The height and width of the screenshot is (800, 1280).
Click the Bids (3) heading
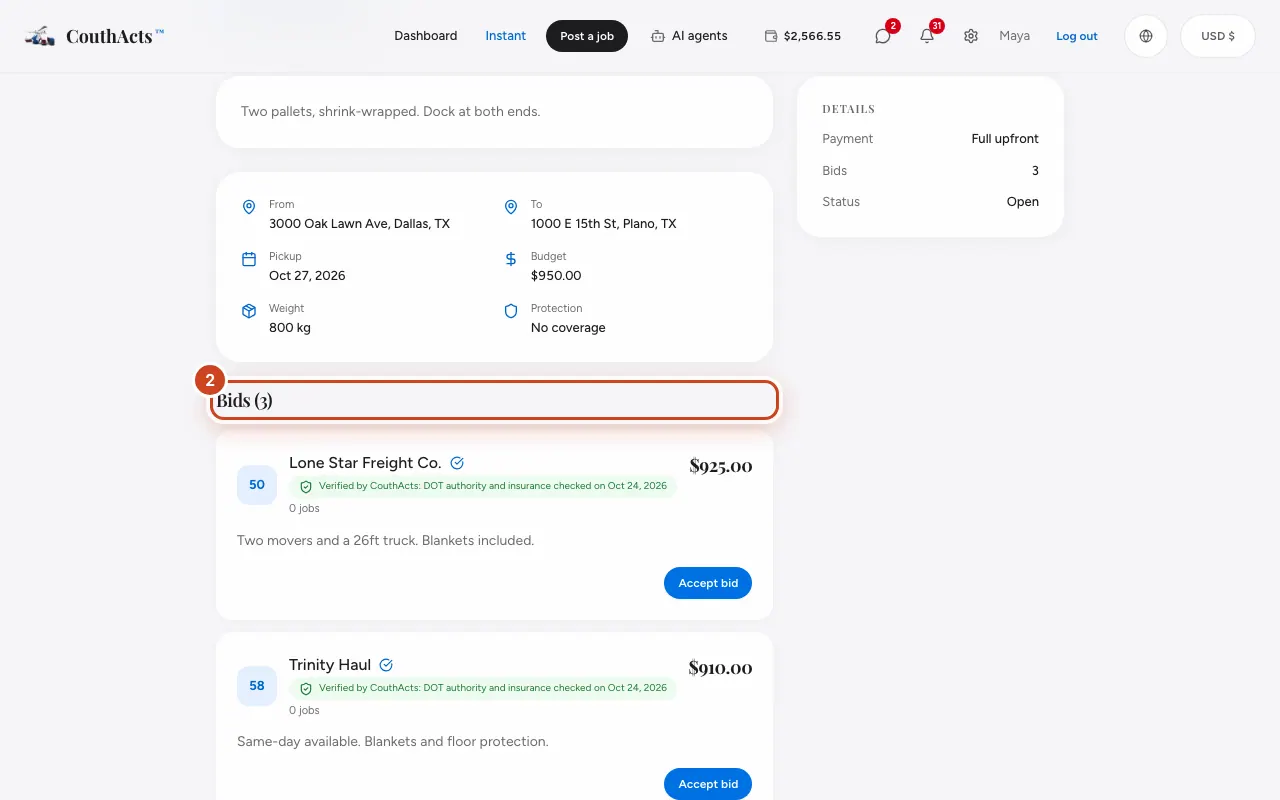coord(245,401)
